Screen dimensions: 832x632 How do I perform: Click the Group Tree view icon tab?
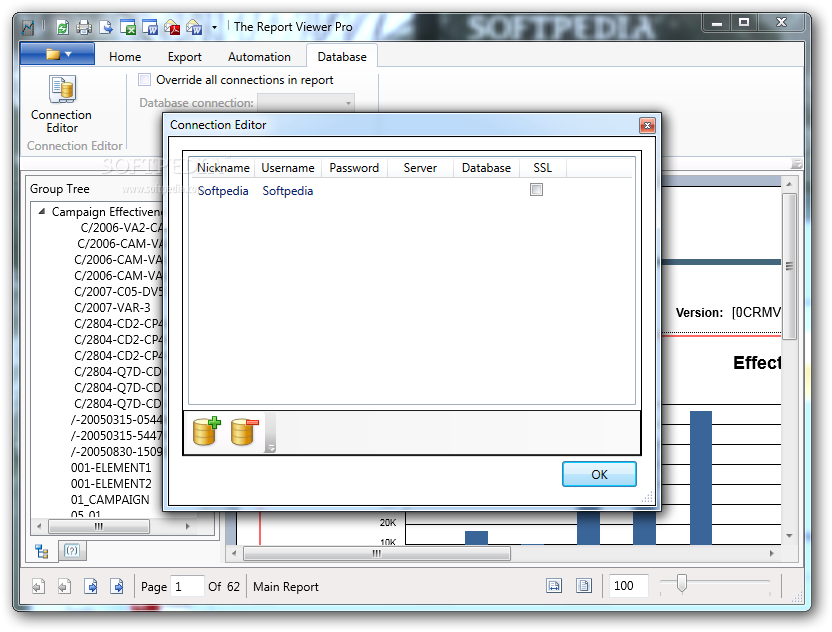pos(42,552)
